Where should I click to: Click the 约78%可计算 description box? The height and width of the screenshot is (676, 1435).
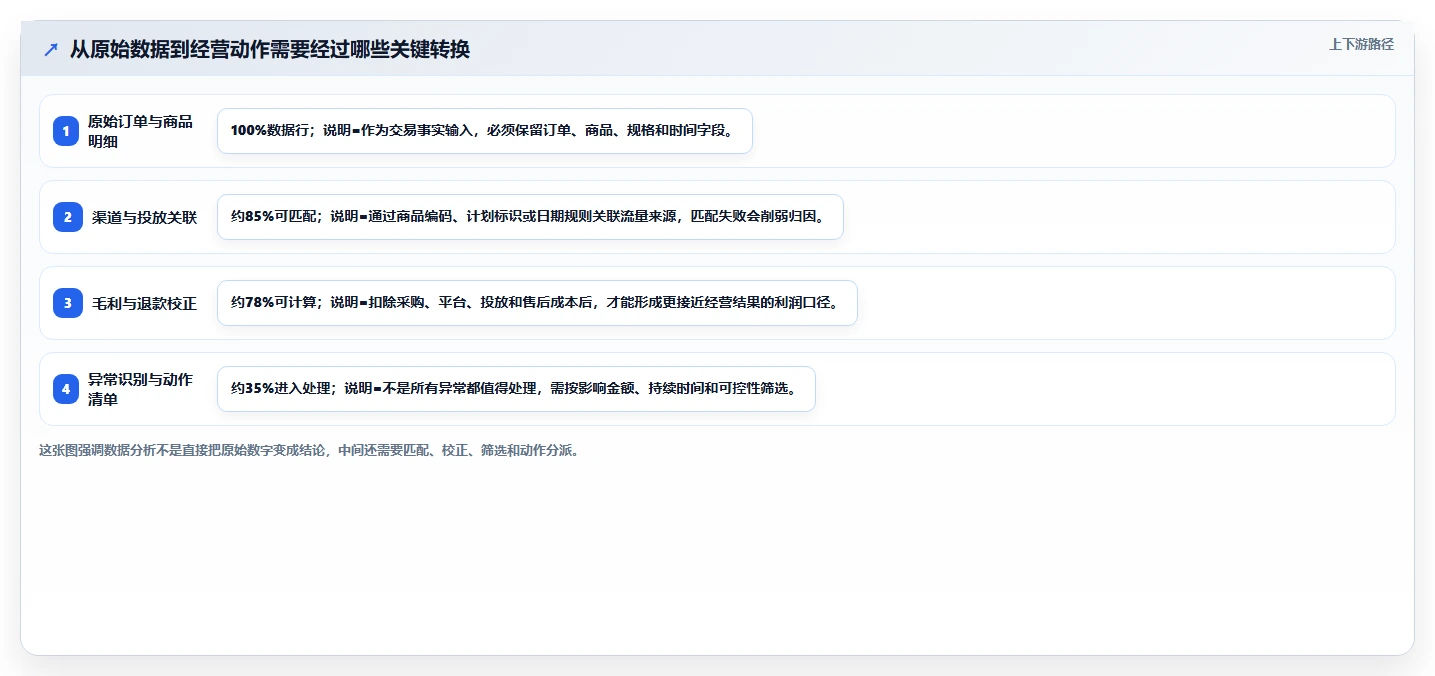537,303
